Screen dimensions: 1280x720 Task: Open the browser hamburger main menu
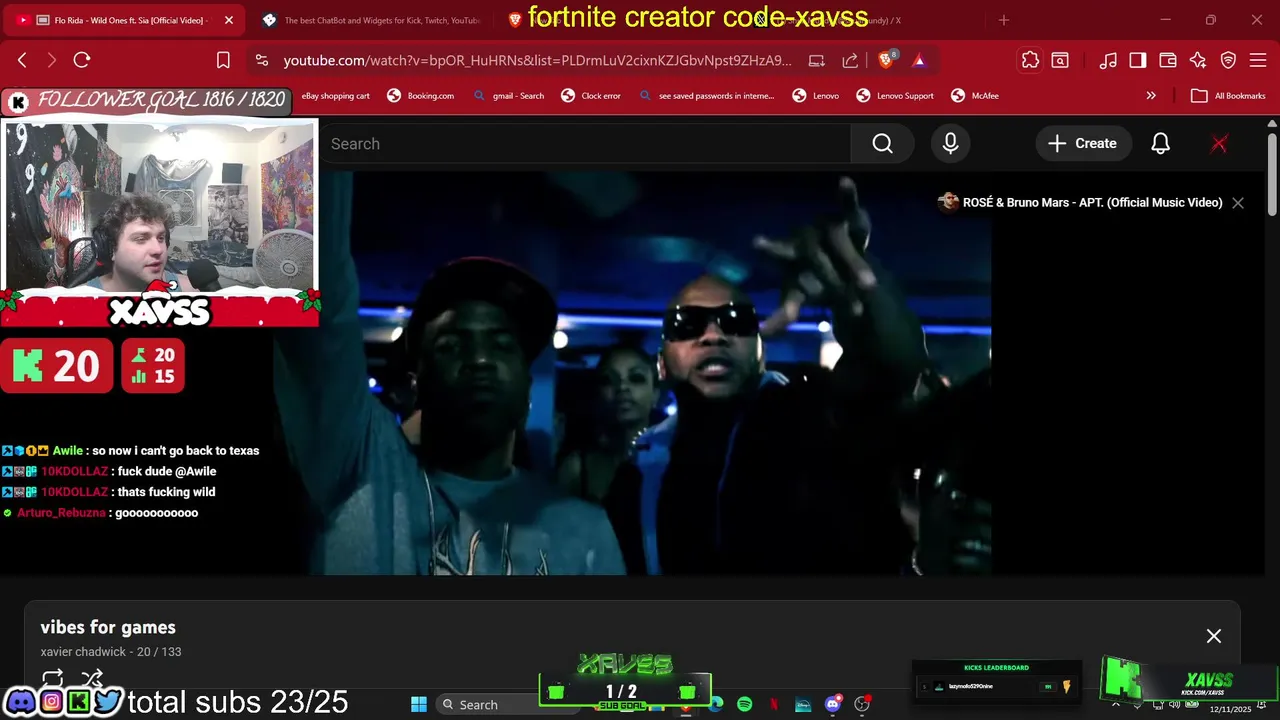(1258, 60)
